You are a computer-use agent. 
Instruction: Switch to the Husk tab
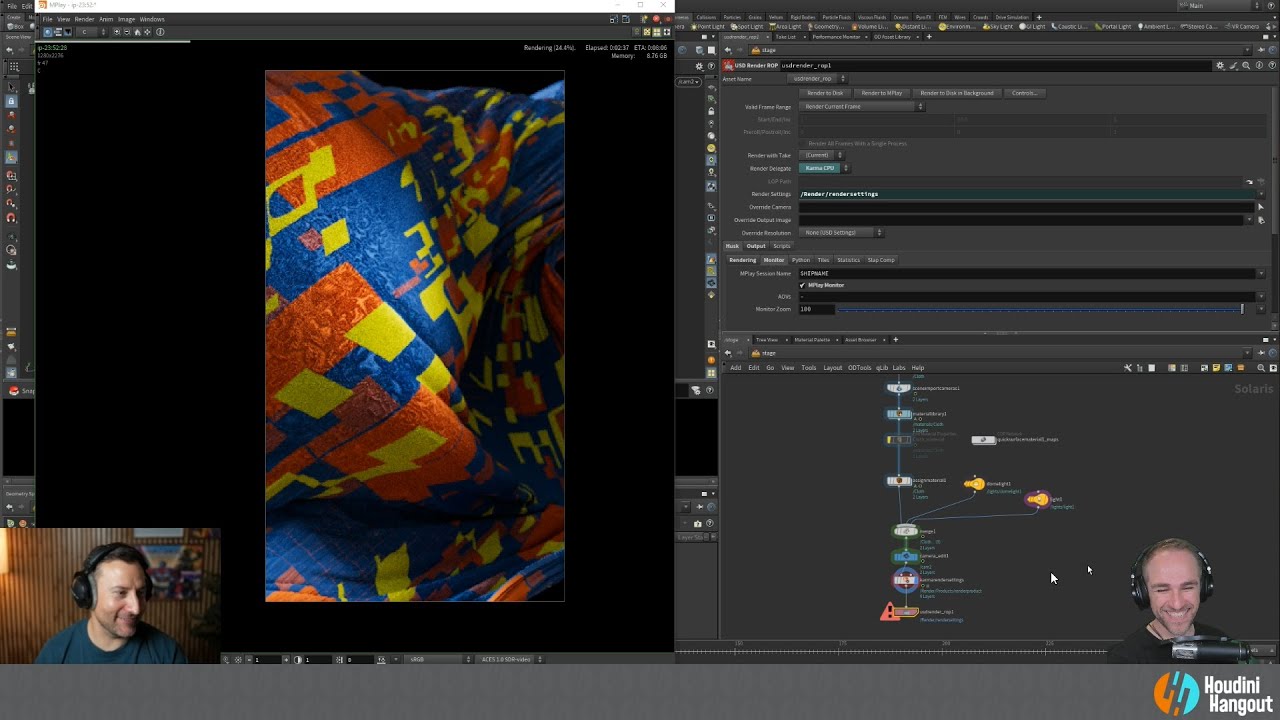(732, 246)
